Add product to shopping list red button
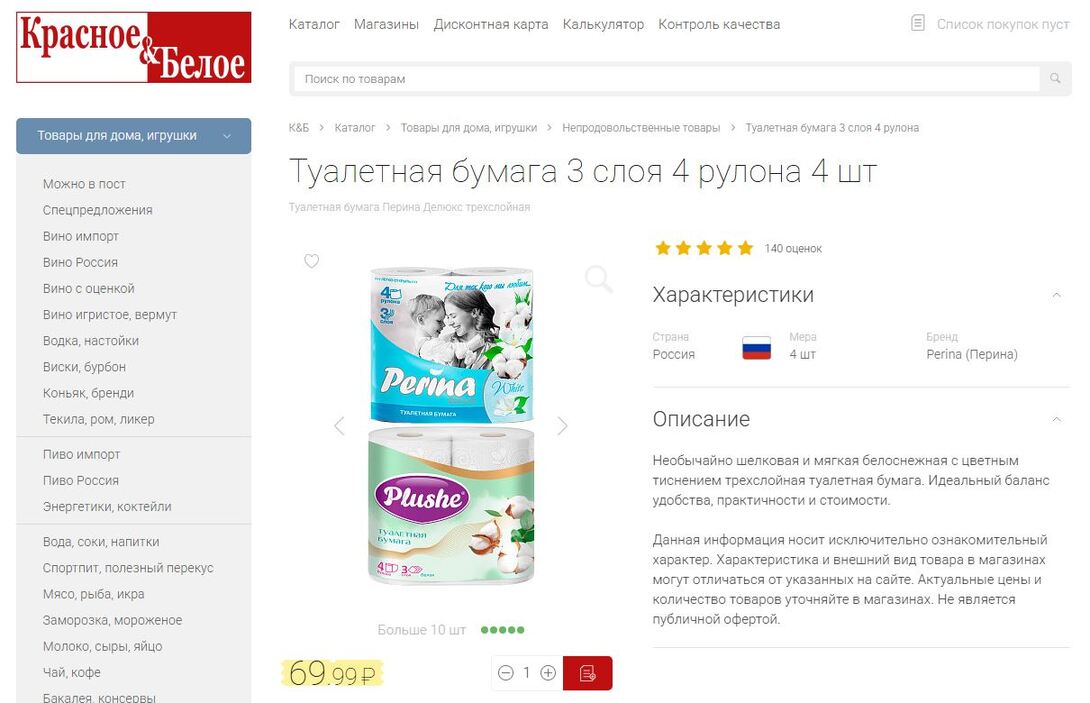Image resolution: width=1090 pixels, height=703 pixels. [587, 673]
